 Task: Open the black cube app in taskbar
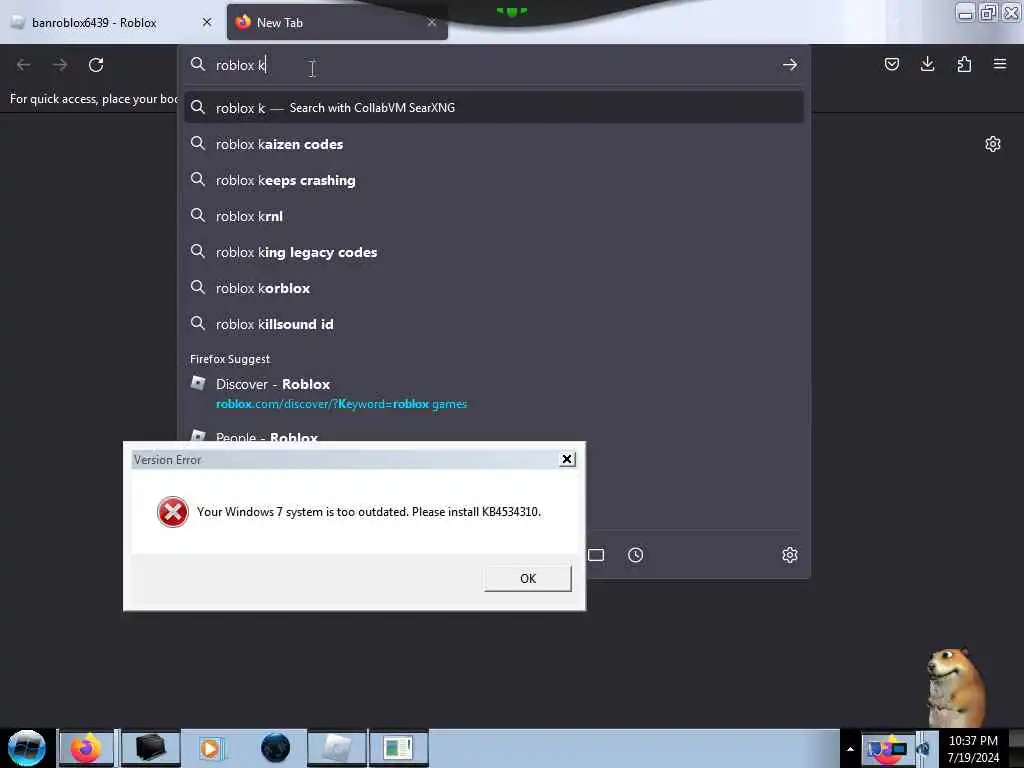[x=149, y=748]
